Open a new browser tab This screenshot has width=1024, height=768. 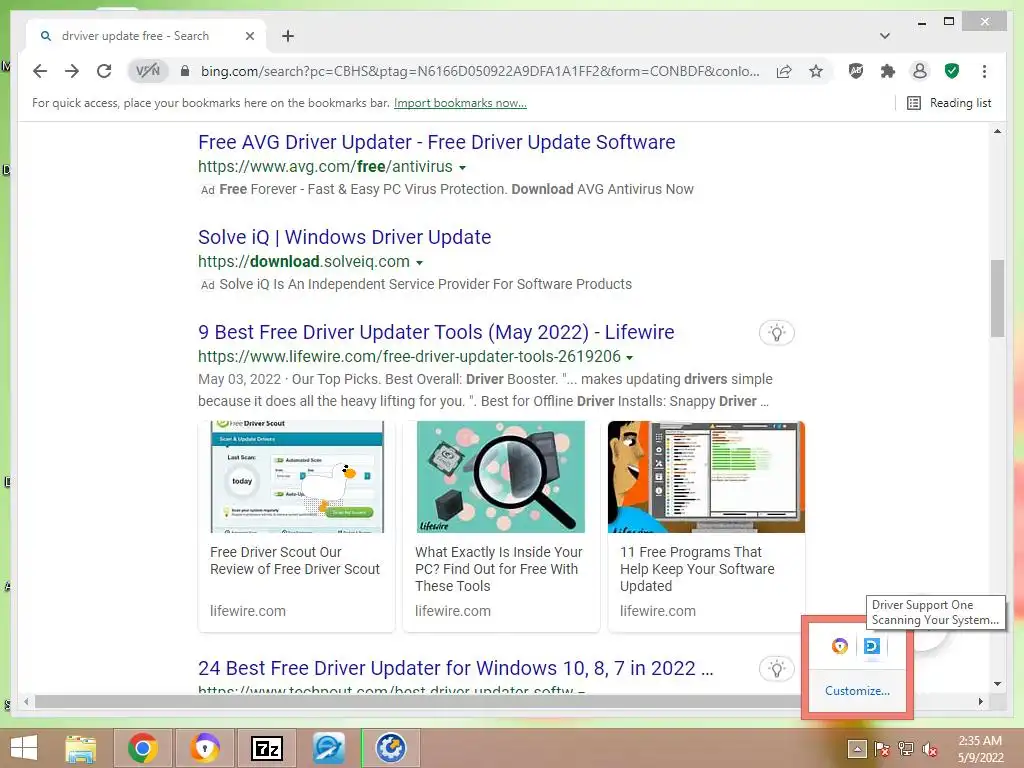click(288, 36)
